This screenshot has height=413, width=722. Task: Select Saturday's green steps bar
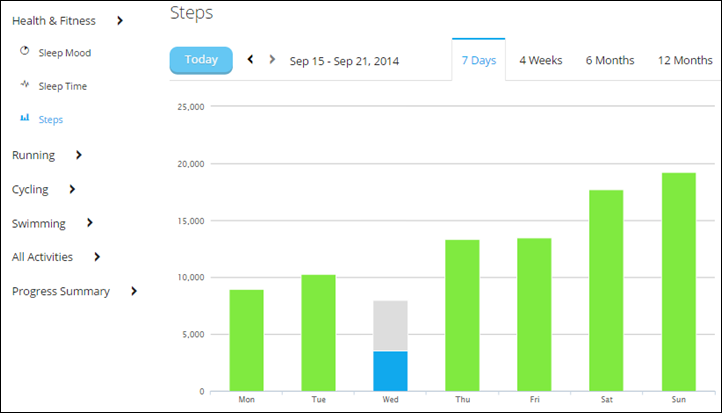pyautogui.click(x=606, y=291)
